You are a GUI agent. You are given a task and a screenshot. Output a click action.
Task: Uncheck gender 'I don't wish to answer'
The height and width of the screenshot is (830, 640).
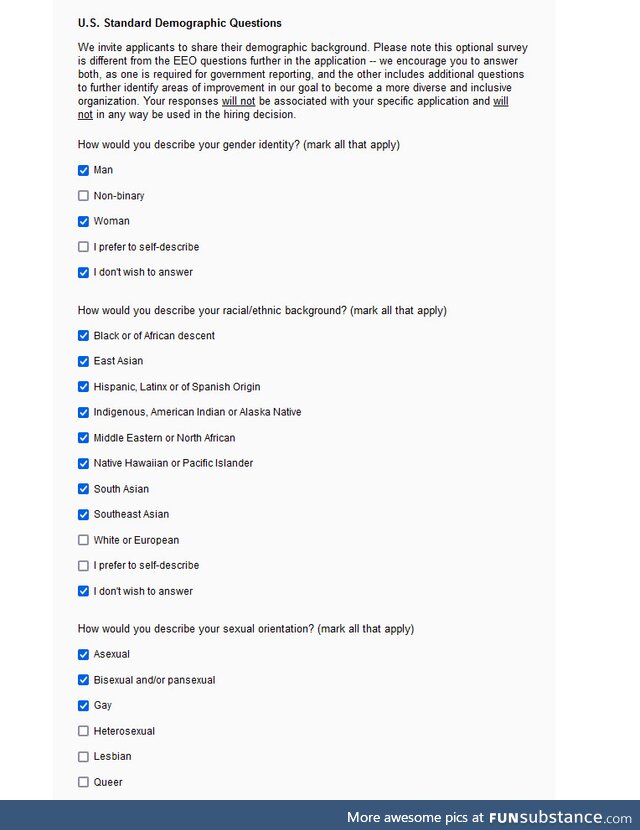(x=83, y=272)
